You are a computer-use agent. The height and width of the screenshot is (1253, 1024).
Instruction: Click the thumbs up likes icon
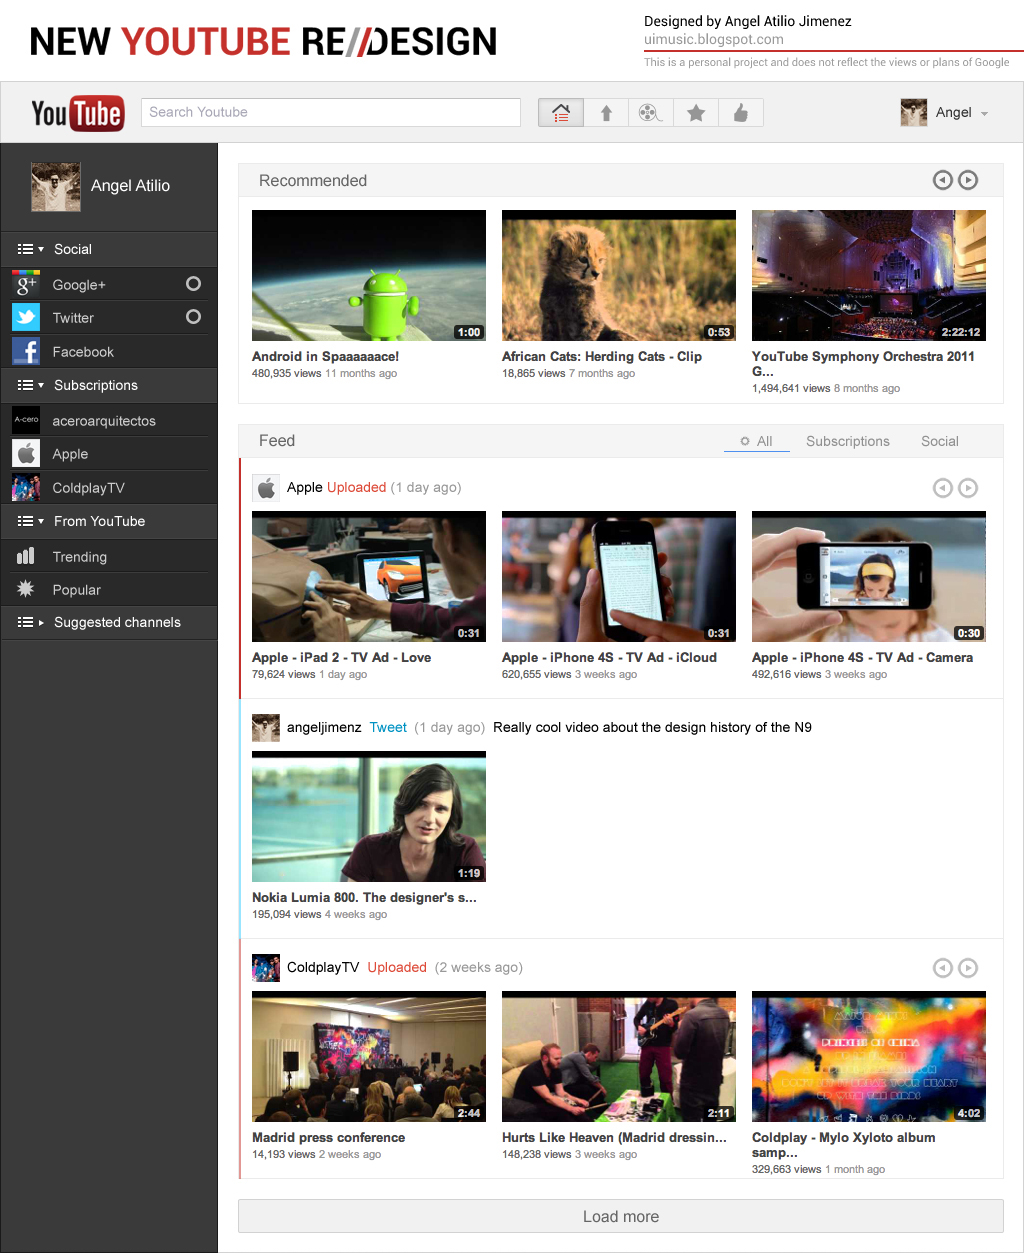click(741, 113)
